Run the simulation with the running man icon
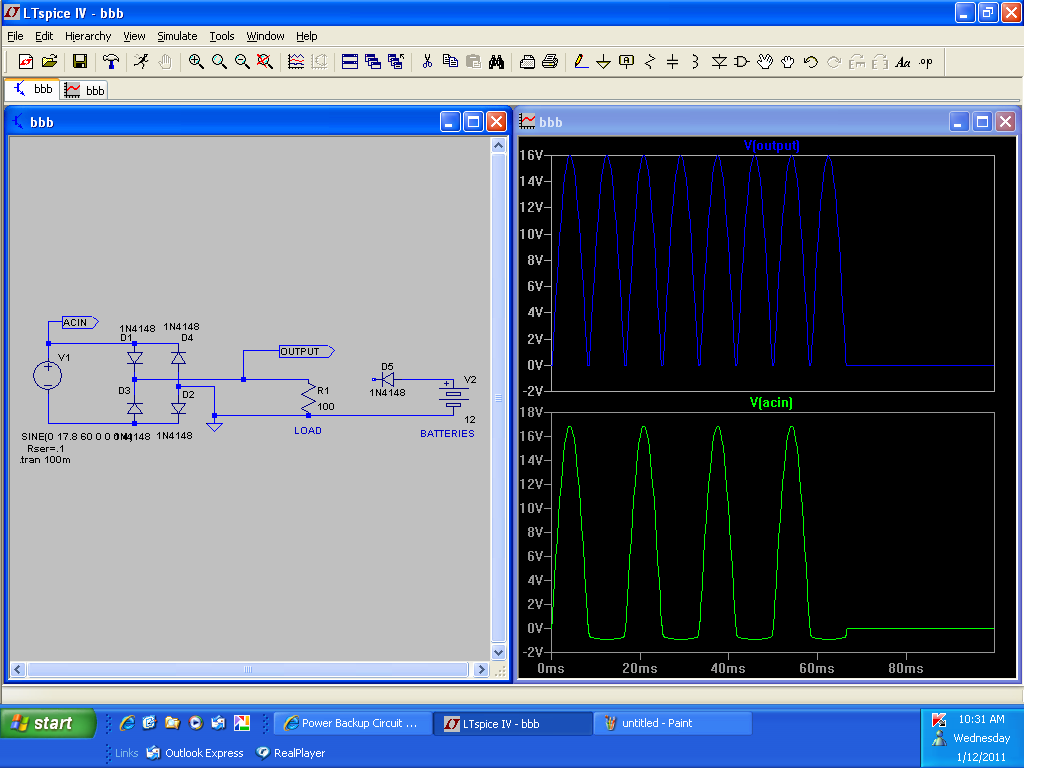The width and height of the screenshot is (1042, 770). pyautogui.click(x=141, y=62)
